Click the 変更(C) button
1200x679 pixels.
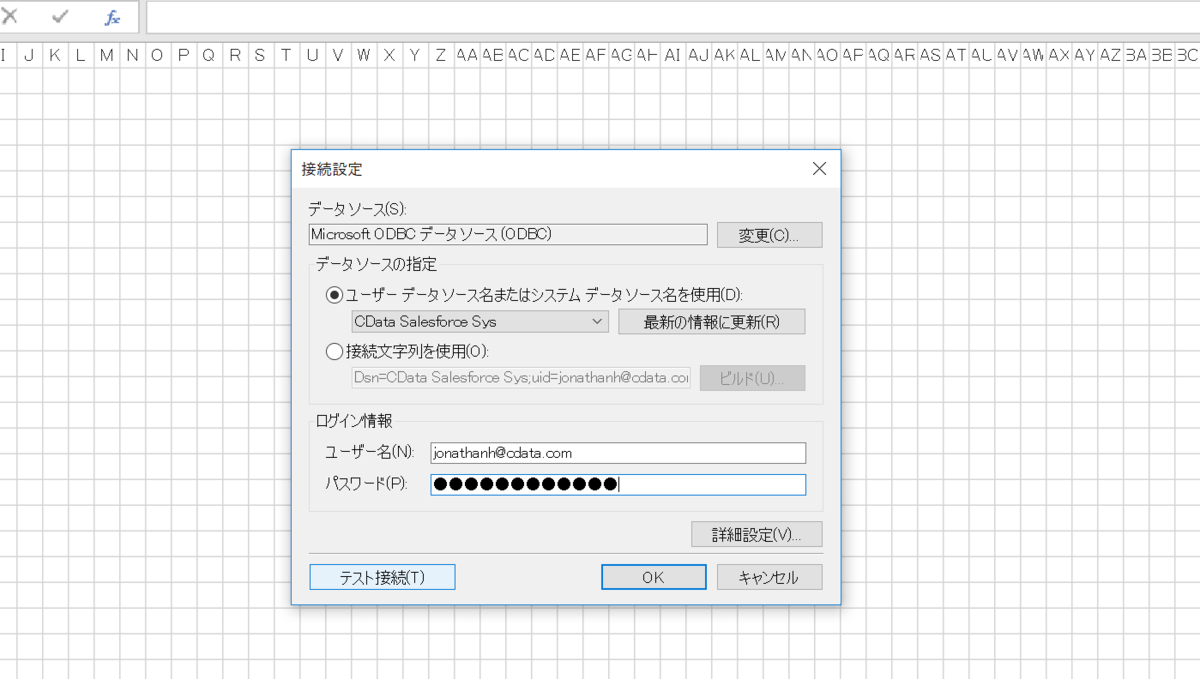769,234
